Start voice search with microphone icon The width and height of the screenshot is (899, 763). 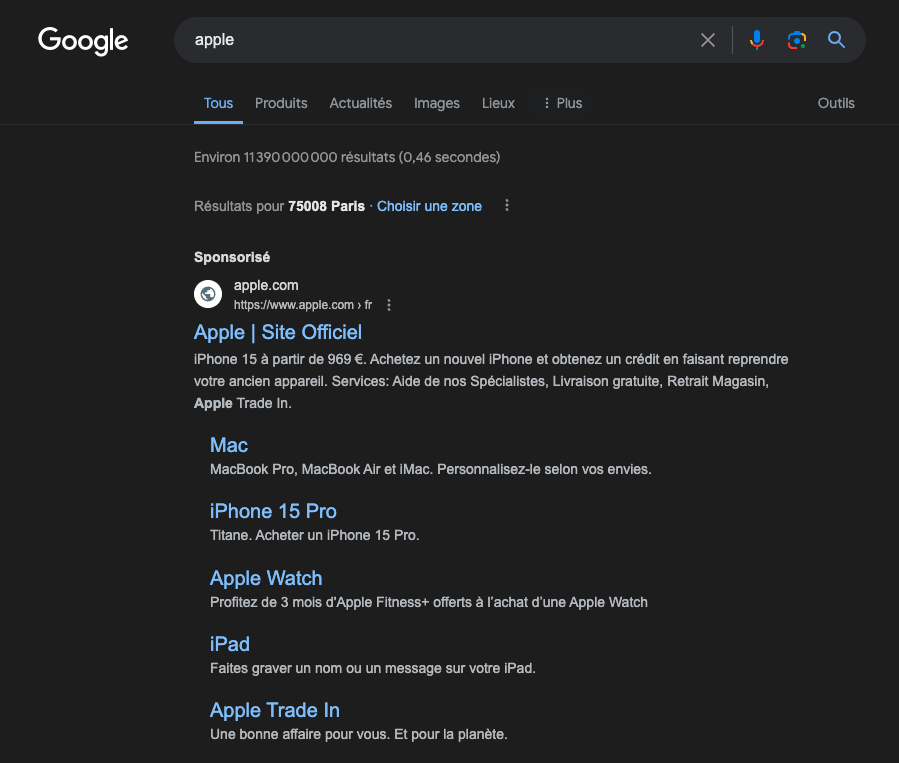pyautogui.click(x=756, y=40)
